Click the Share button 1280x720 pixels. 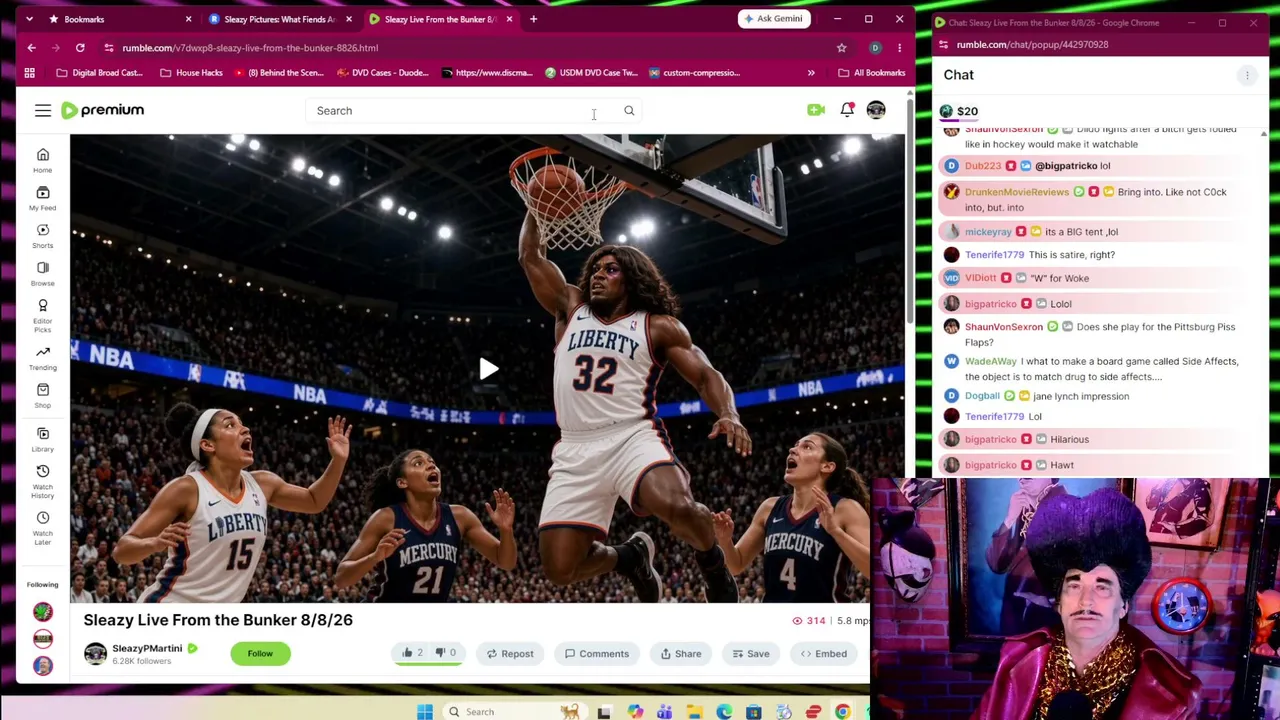tap(681, 653)
